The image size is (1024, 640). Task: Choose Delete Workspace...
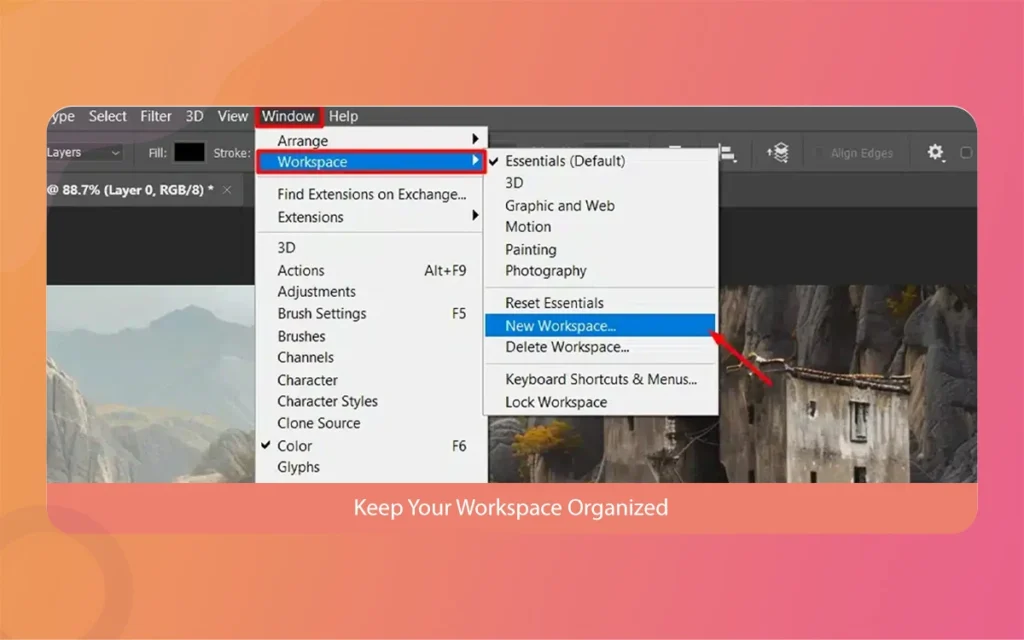(600, 347)
